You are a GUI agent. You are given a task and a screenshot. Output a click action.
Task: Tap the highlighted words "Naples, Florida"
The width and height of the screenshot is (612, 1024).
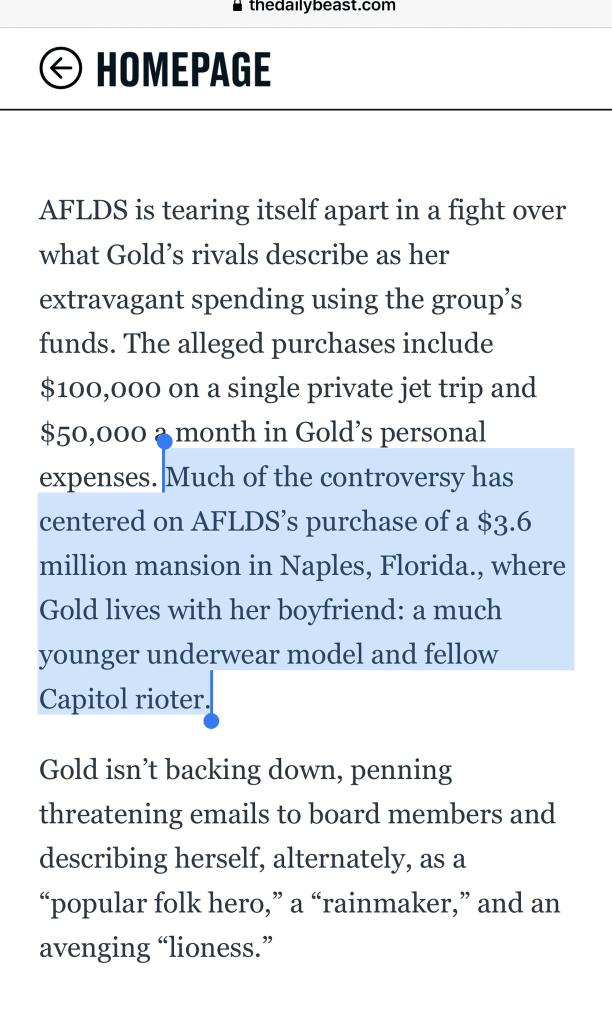(x=437, y=565)
